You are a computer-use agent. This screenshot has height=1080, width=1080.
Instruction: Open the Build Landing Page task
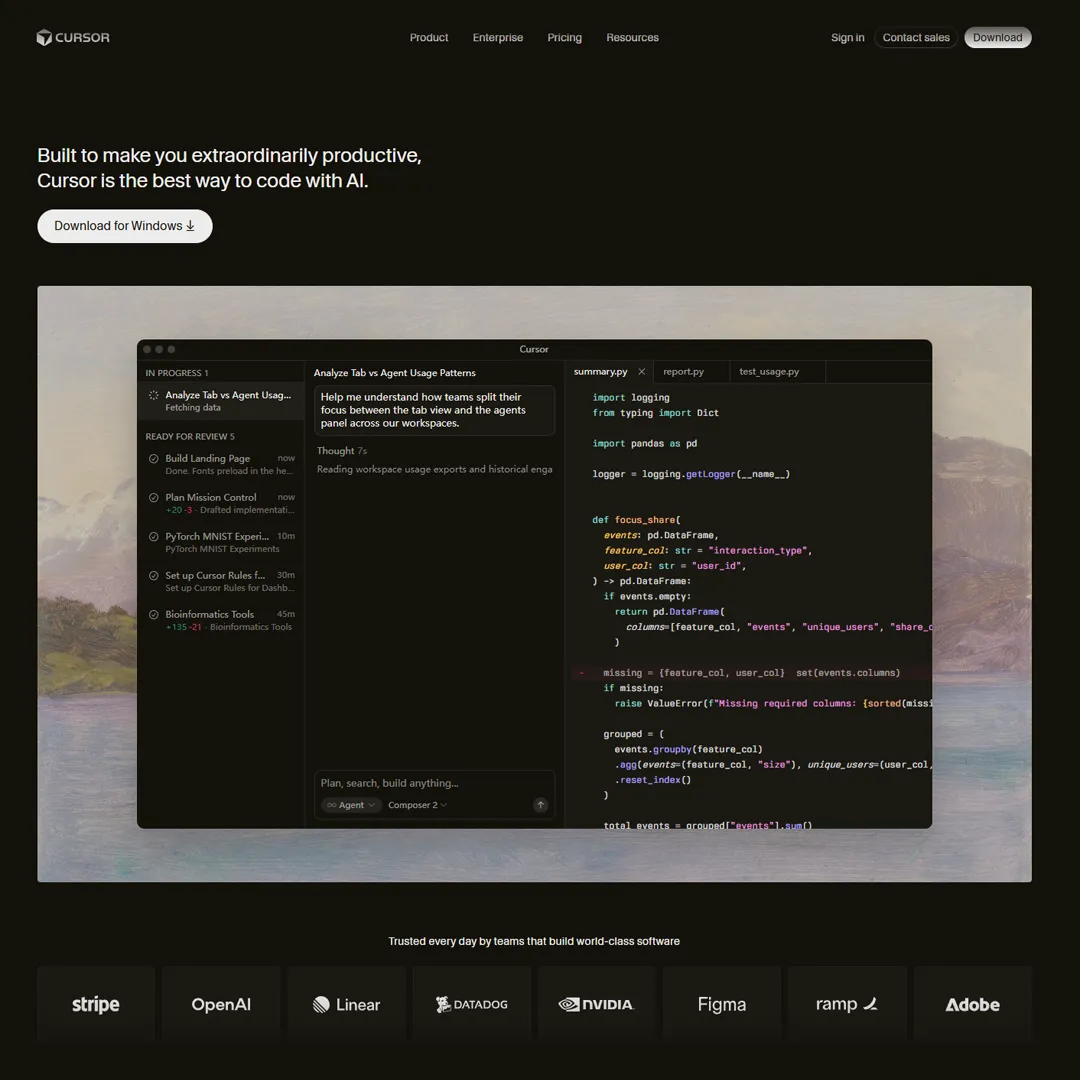220,464
